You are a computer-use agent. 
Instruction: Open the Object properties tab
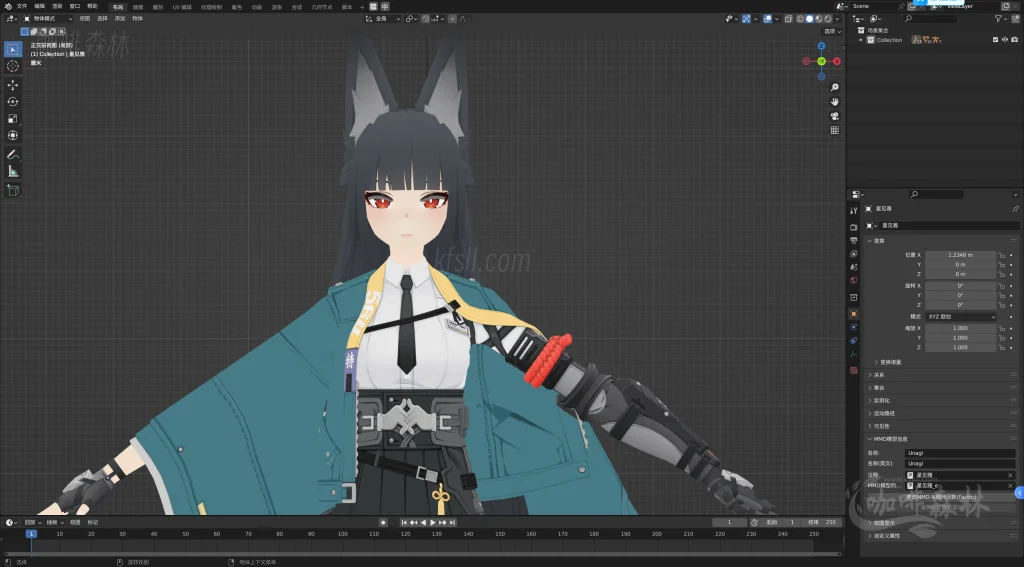pyautogui.click(x=854, y=314)
